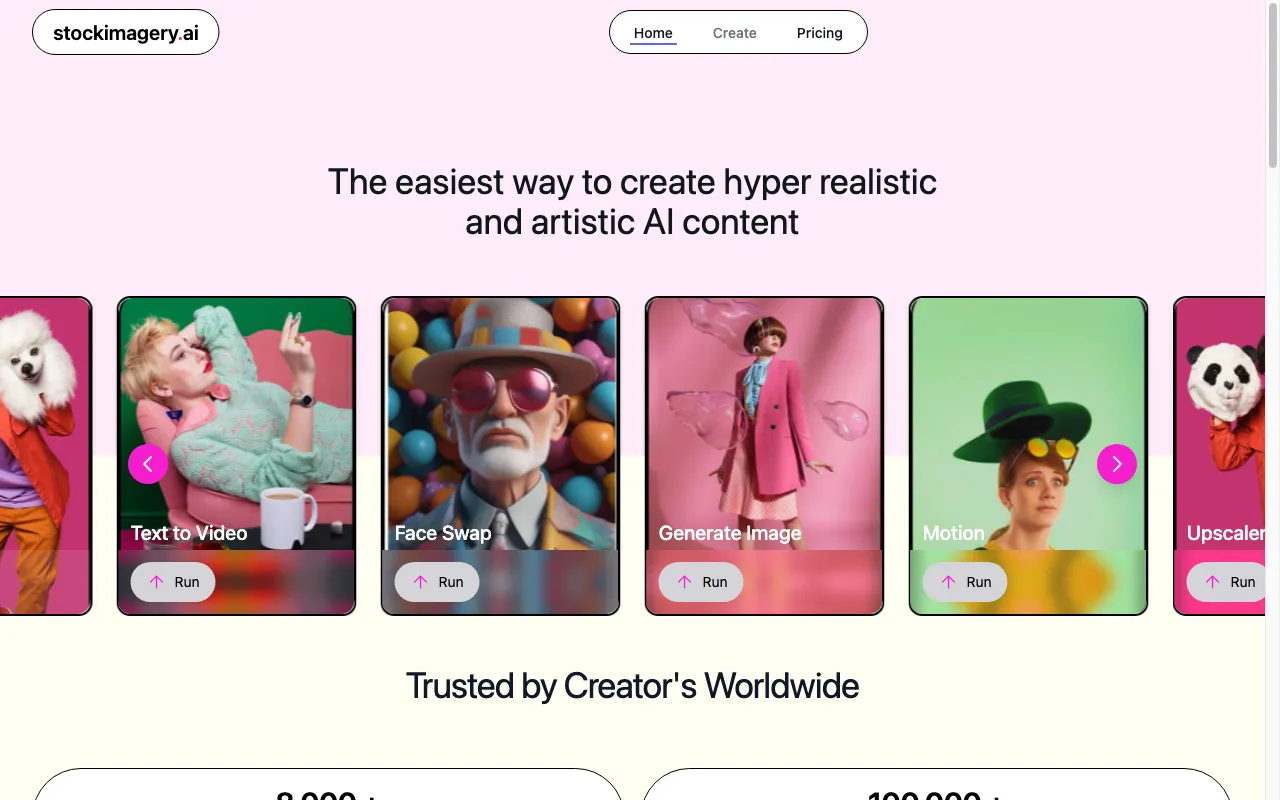Run the Motion tool
Viewport: 1280px width, 800px height.
pyautogui.click(x=965, y=582)
